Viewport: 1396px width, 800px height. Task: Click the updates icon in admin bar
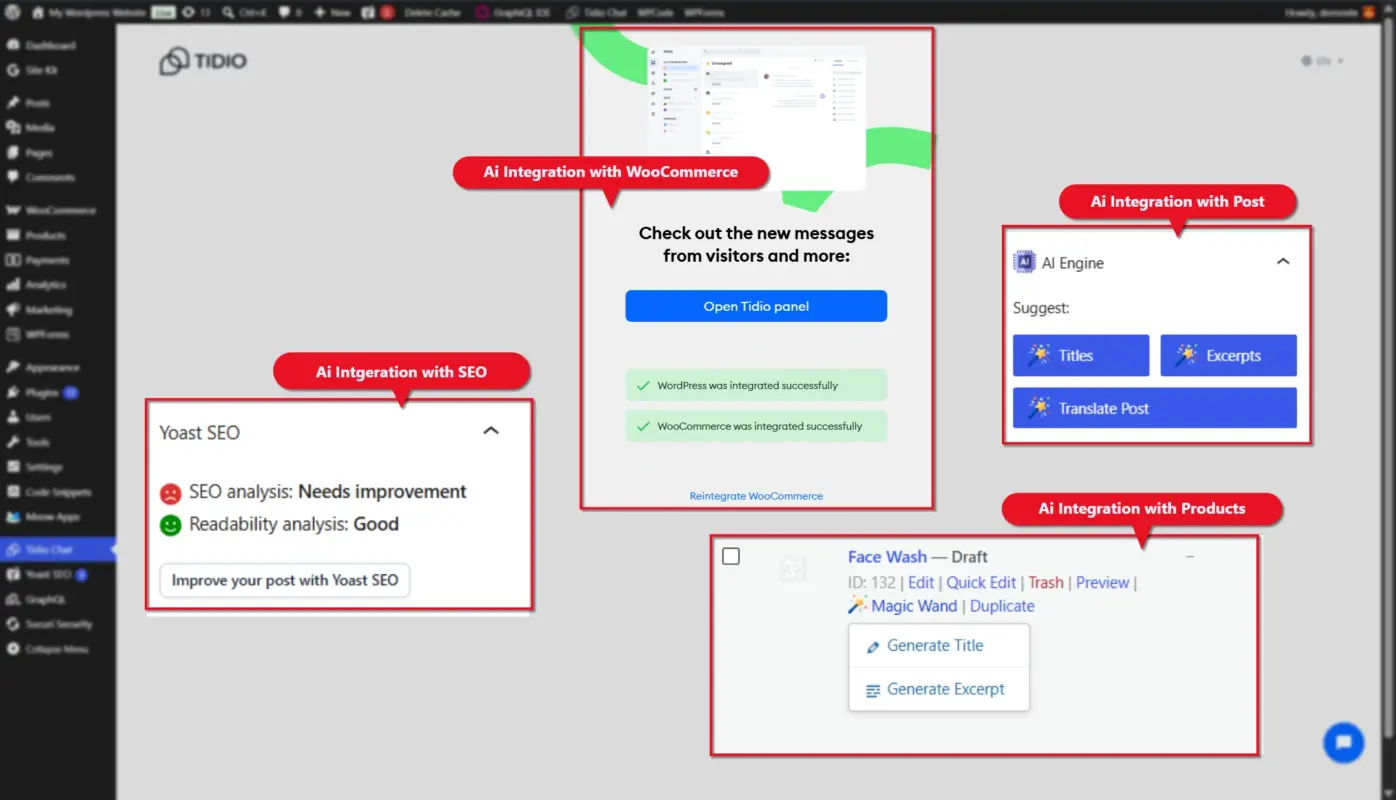coord(196,13)
